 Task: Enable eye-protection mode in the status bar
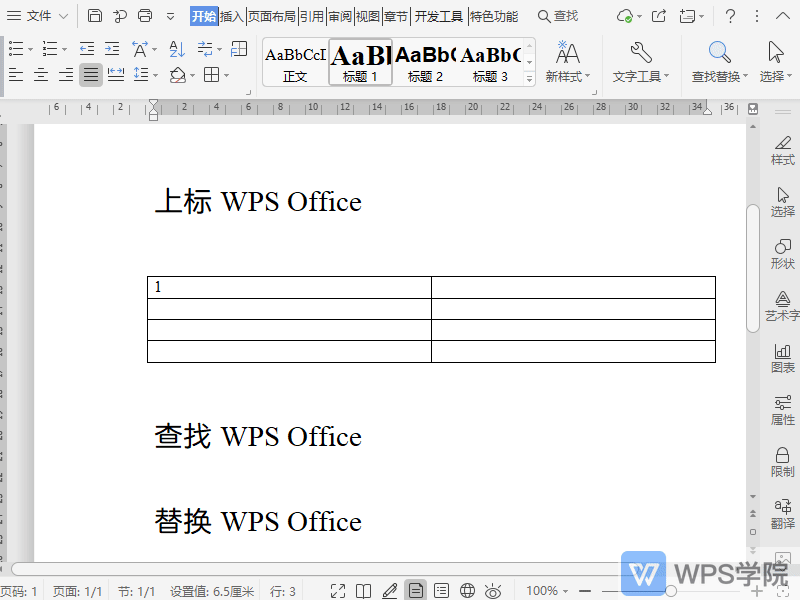point(492,590)
